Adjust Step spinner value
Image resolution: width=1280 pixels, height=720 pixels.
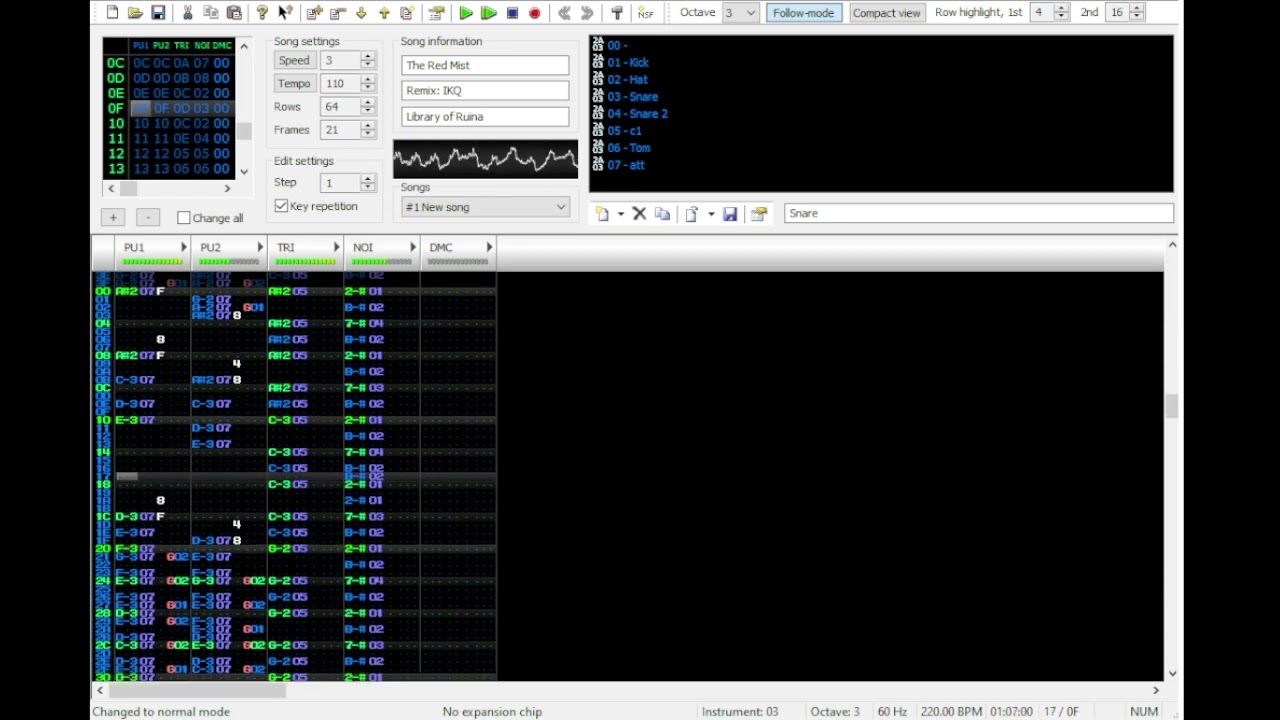tap(368, 183)
